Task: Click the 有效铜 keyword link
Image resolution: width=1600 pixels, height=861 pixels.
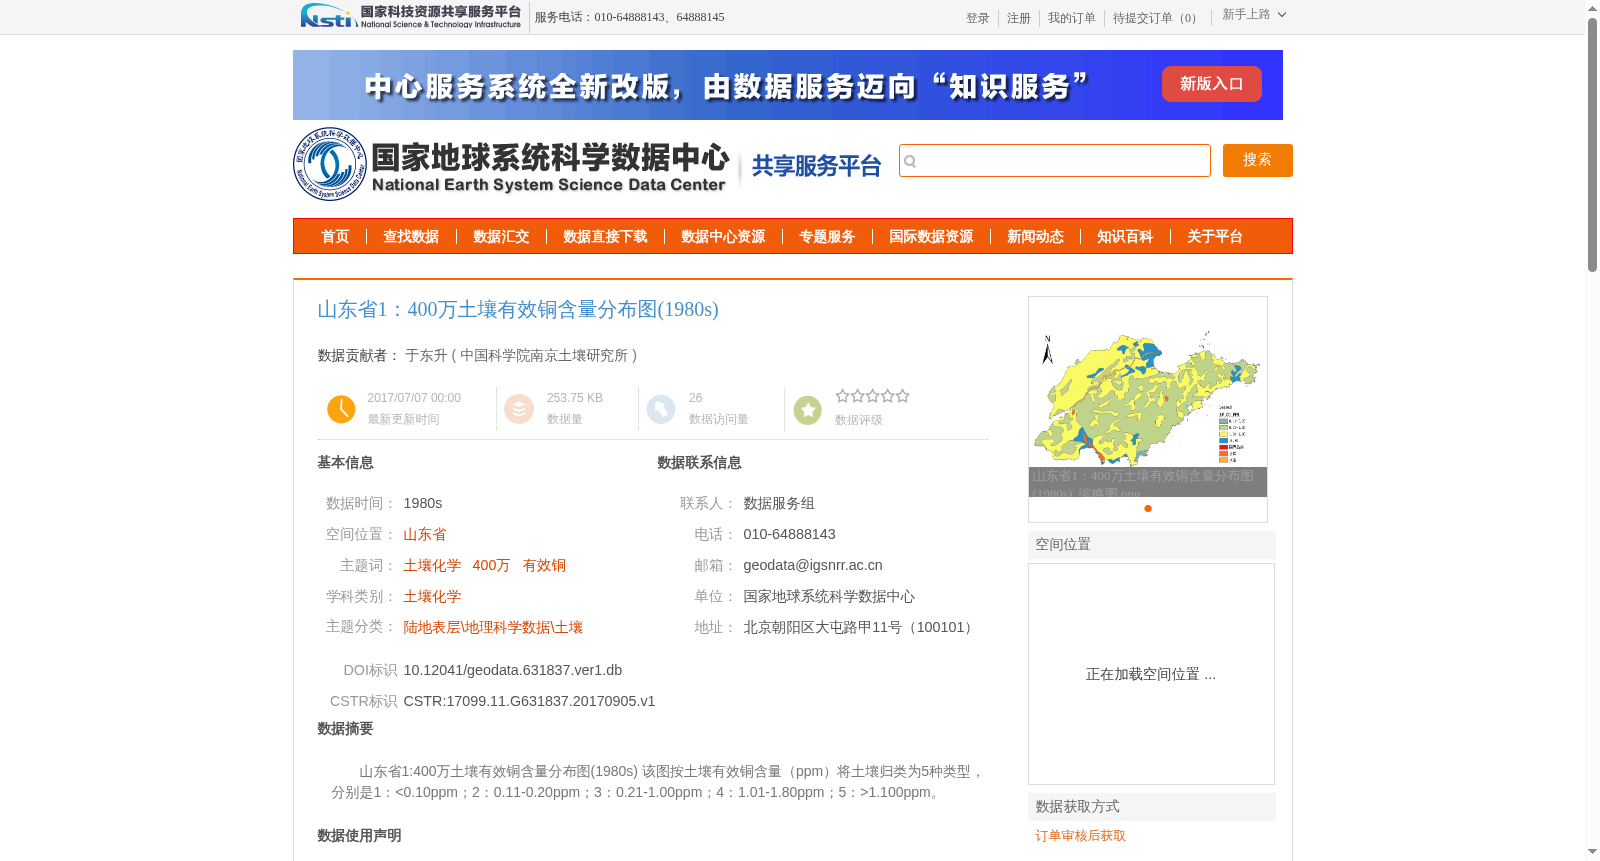Action: 544,565
